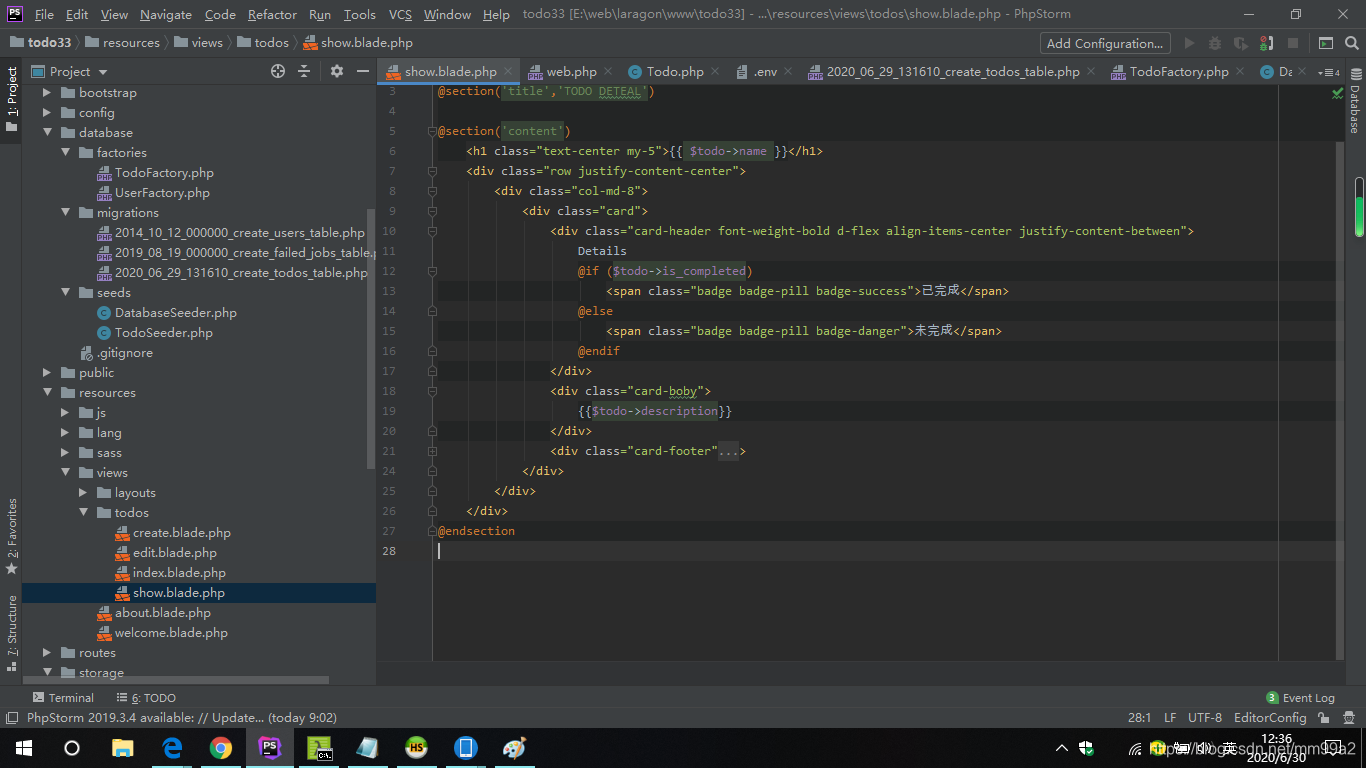This screenshot has width=1366, height=768.
Task: Open the Navigate menu
Action: [x=166, y=14]
